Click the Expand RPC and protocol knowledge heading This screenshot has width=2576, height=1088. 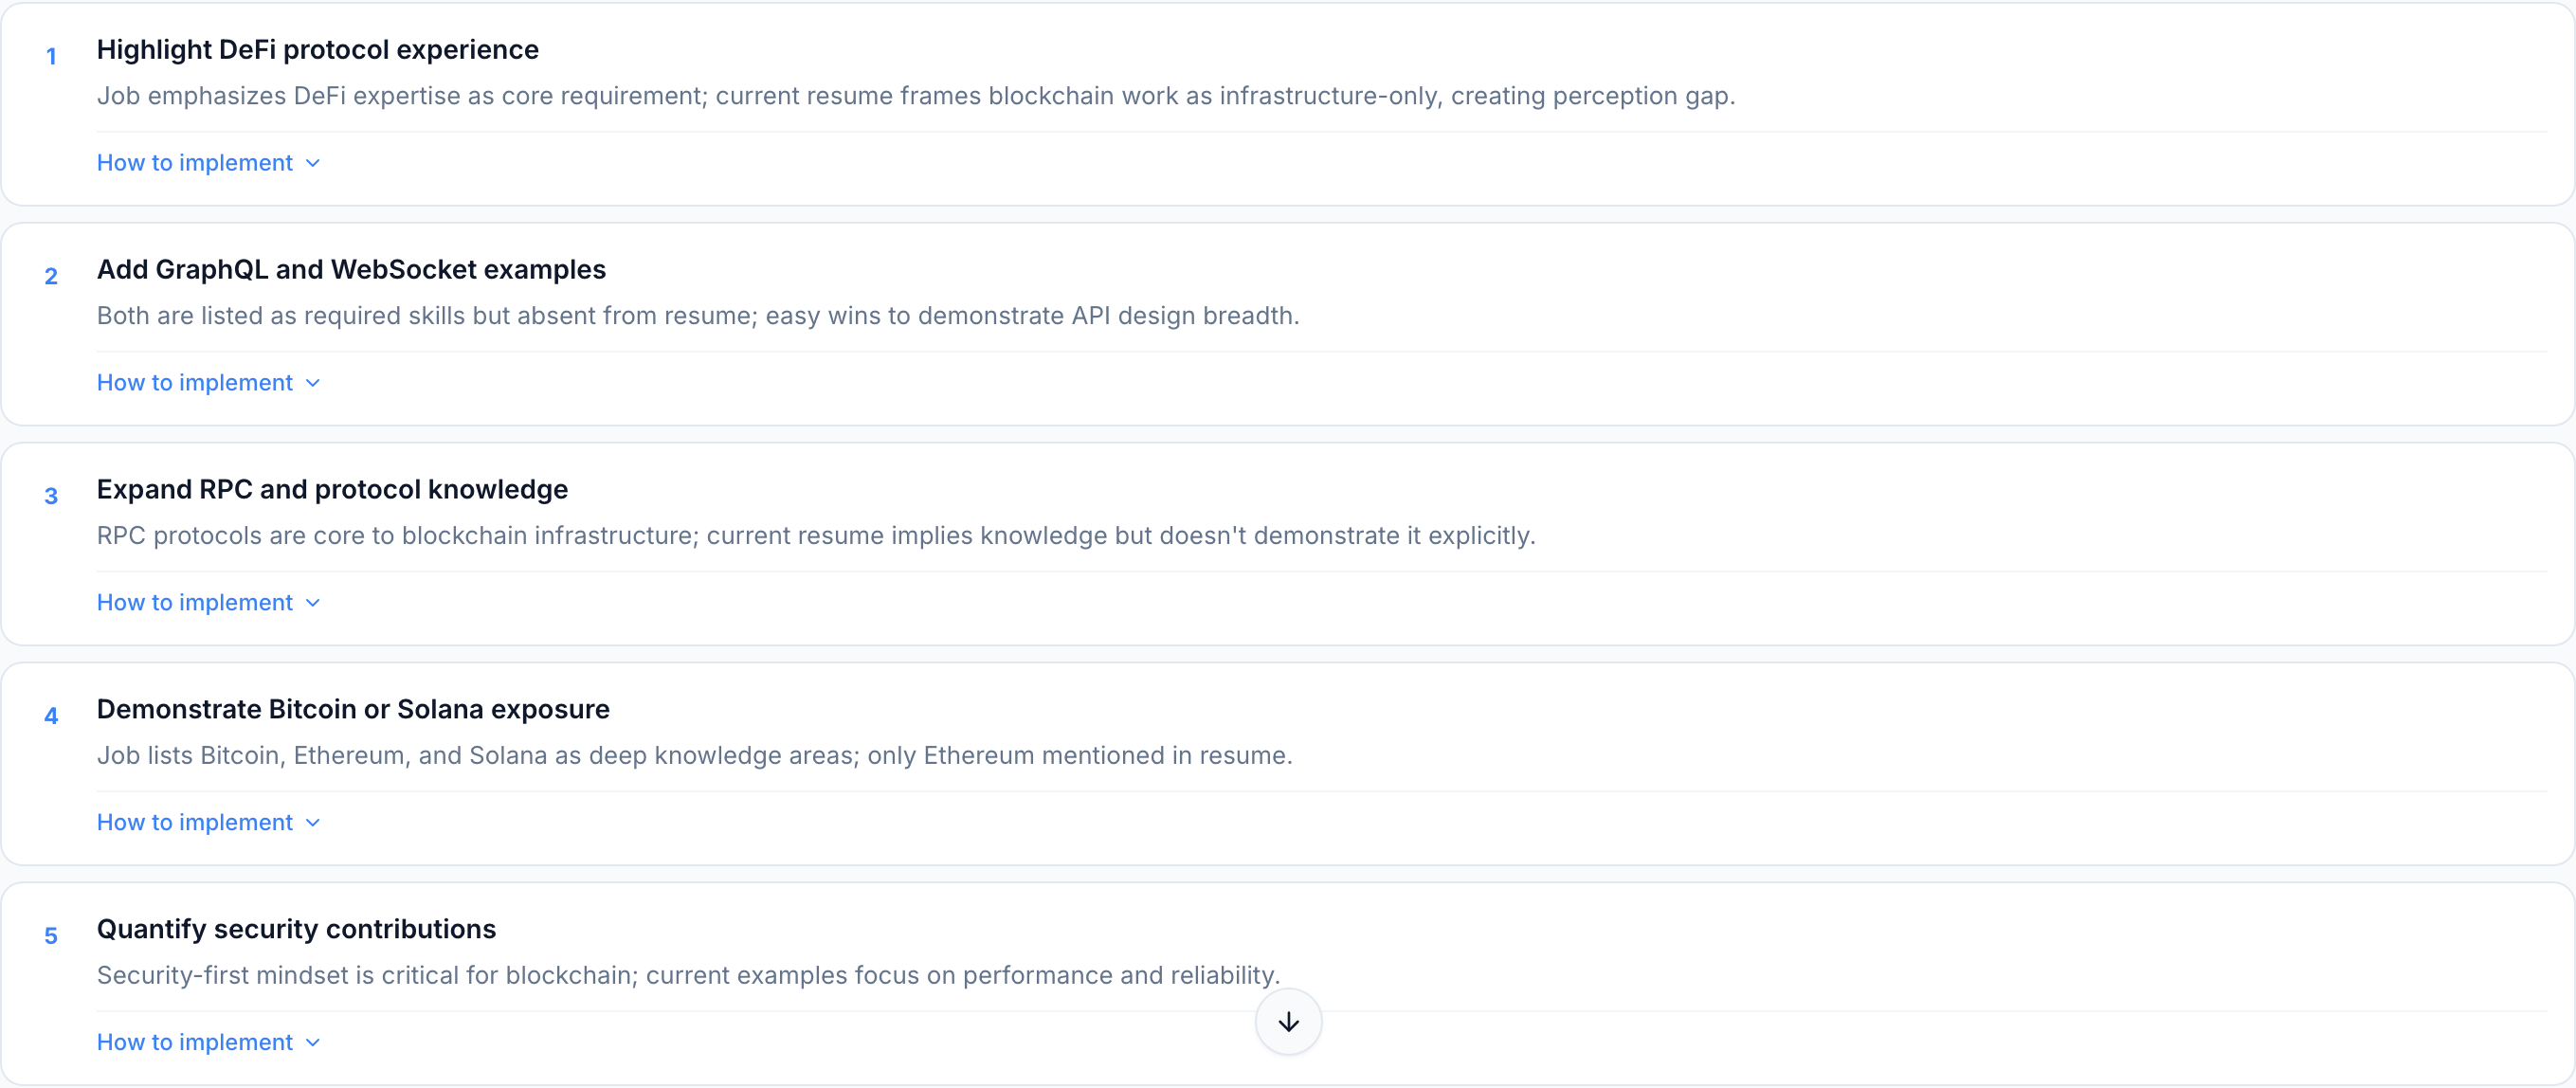332,489
